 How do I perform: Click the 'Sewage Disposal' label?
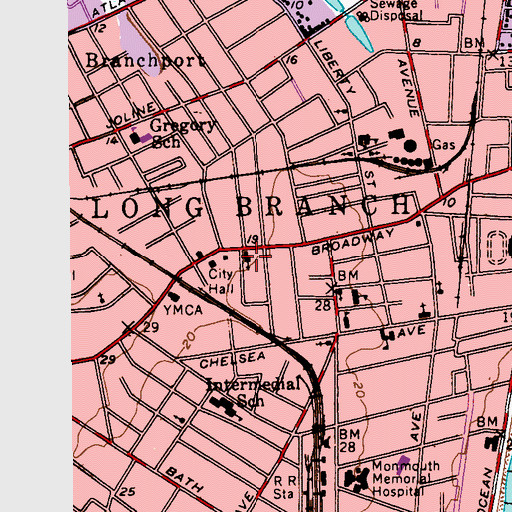point(396,10)
